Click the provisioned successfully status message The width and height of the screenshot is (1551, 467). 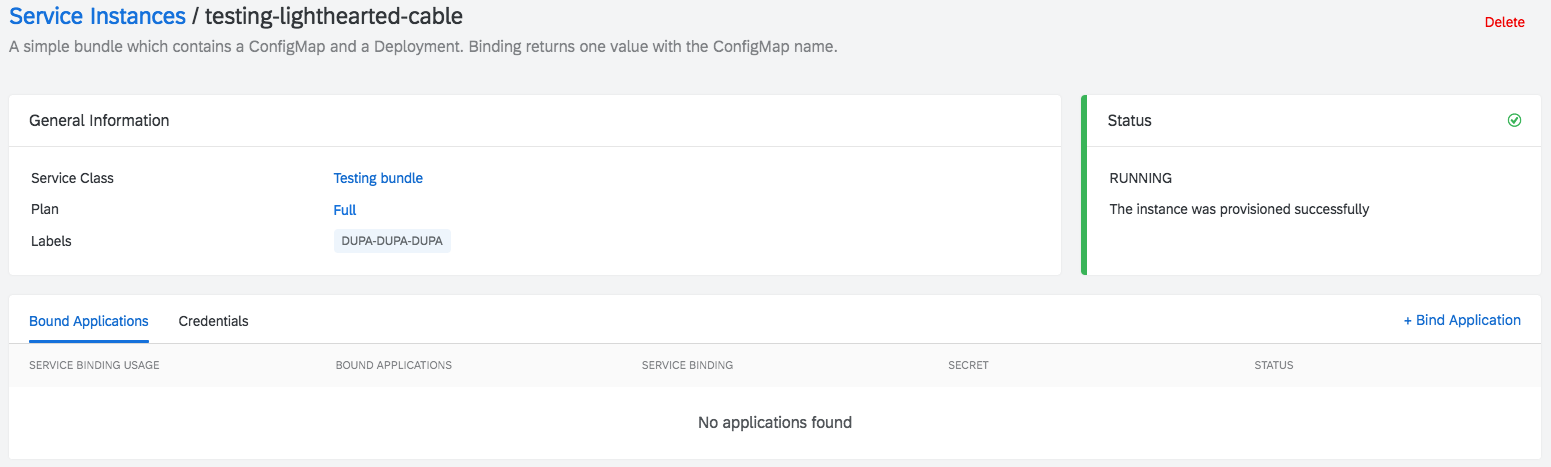pyautogui.click(x=1239, y=210)
